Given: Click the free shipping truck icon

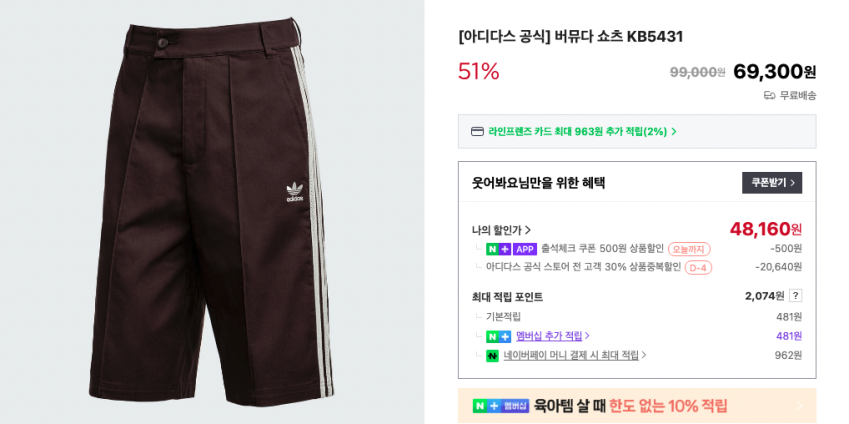Looking at the screenshot, I should point(769,96).
